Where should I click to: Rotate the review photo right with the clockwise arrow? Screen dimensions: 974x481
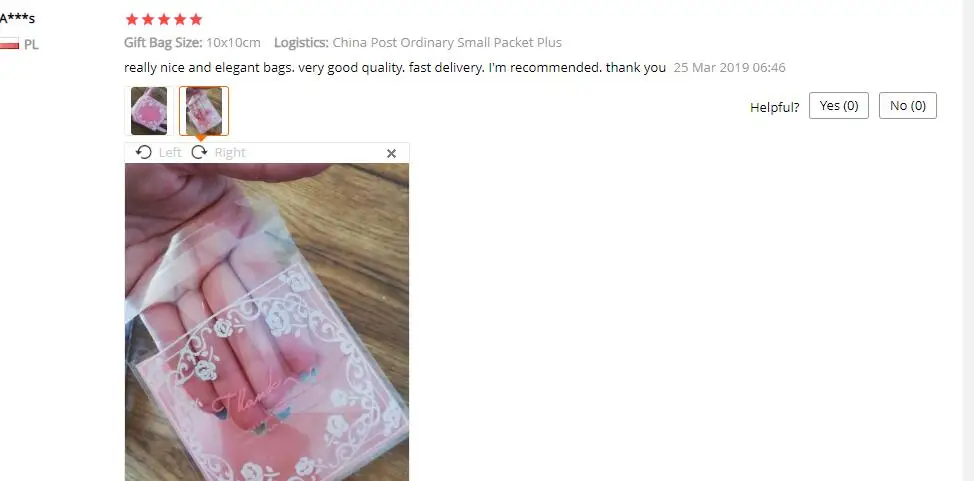pyautogui.click(x=199, y=152)
